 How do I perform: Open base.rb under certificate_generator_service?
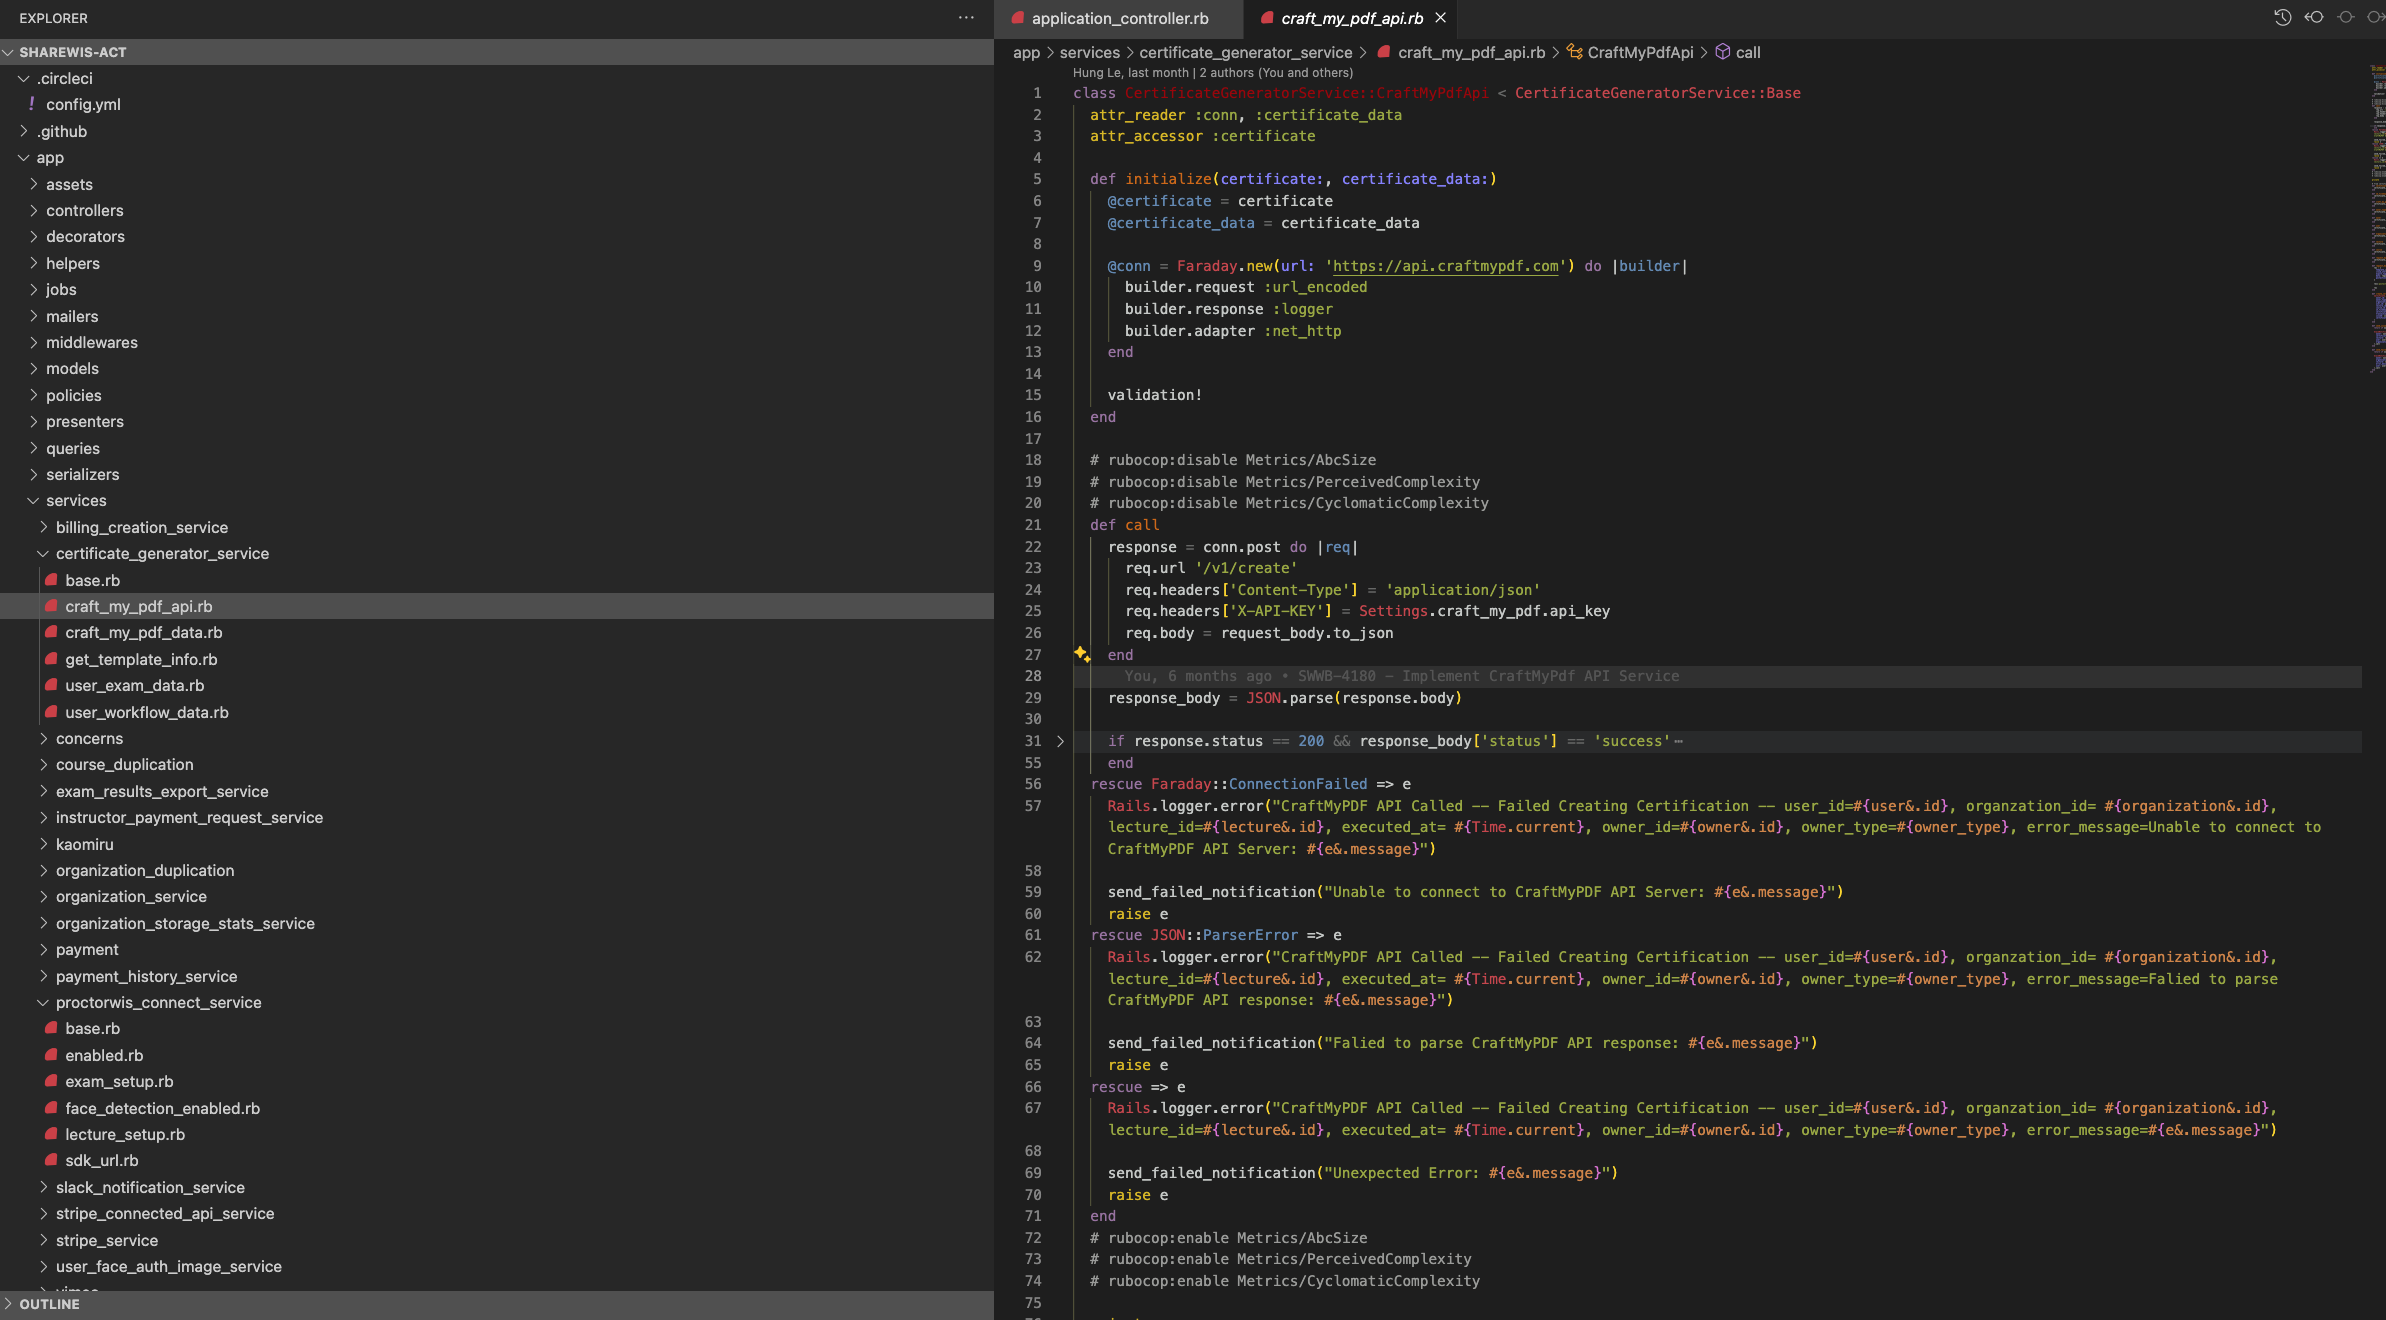tap(497, 580)
